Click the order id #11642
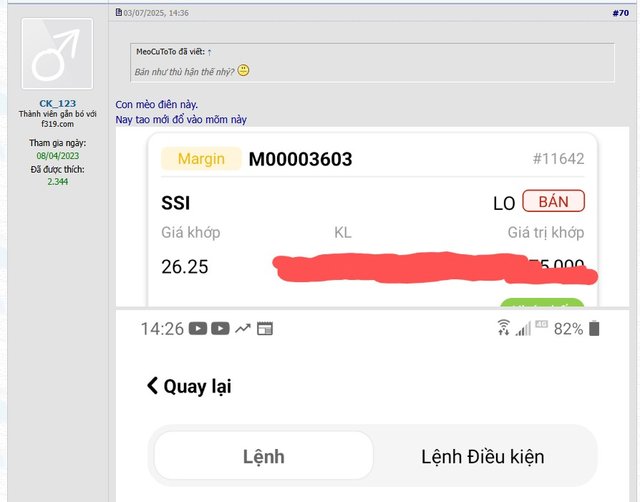This screenshot has width=640, height=502. [558, 159]
